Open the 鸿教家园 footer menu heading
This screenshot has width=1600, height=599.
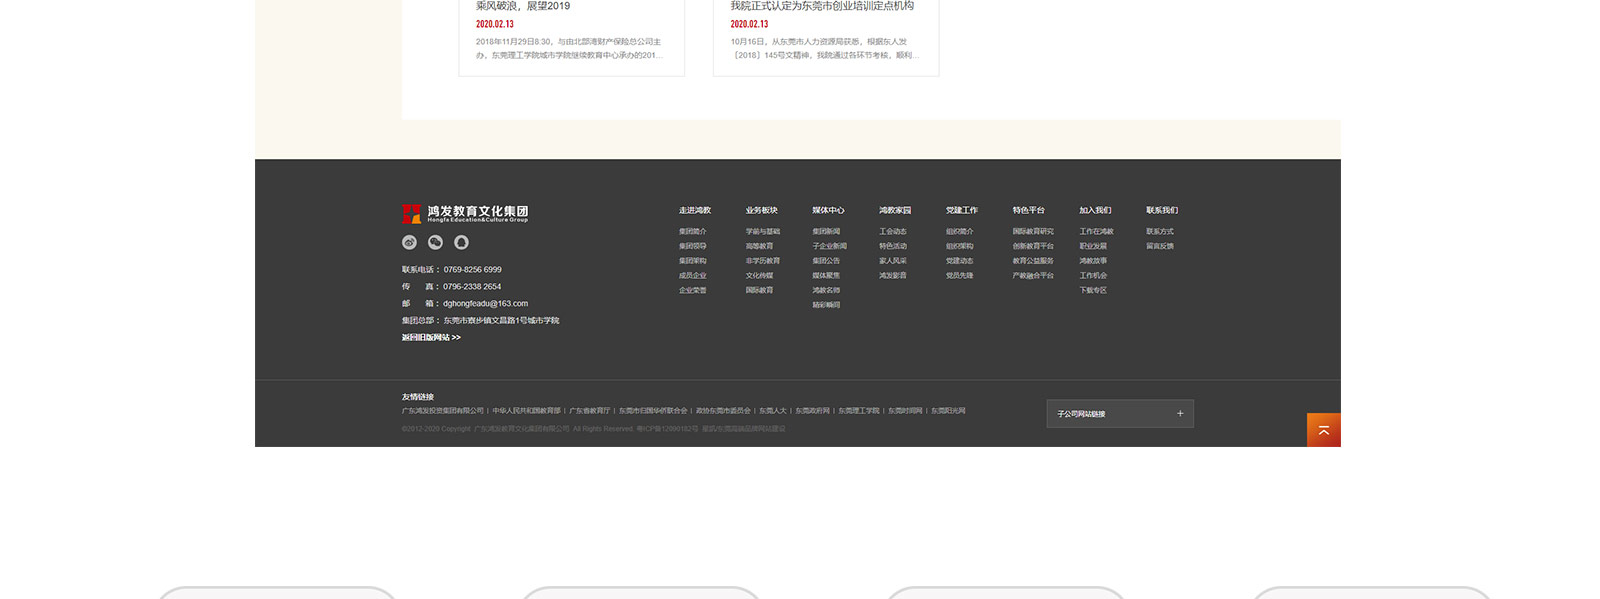[895, 210]
